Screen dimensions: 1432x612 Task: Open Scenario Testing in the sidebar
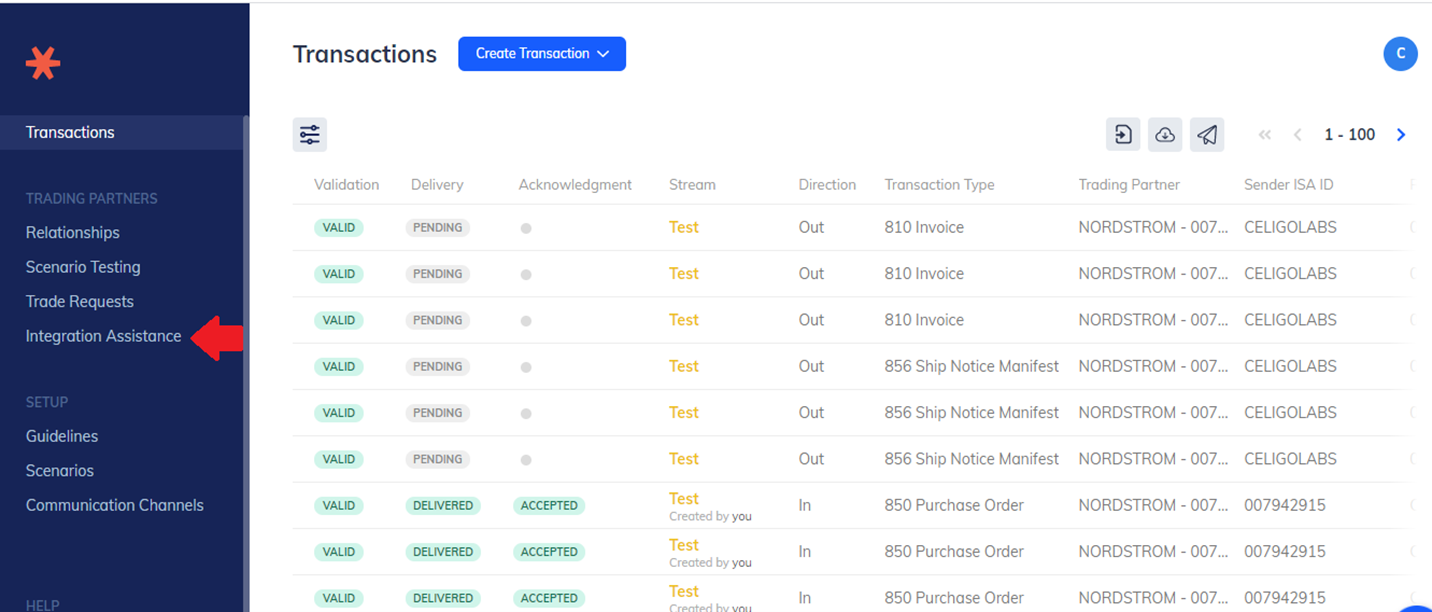(83, 267)
